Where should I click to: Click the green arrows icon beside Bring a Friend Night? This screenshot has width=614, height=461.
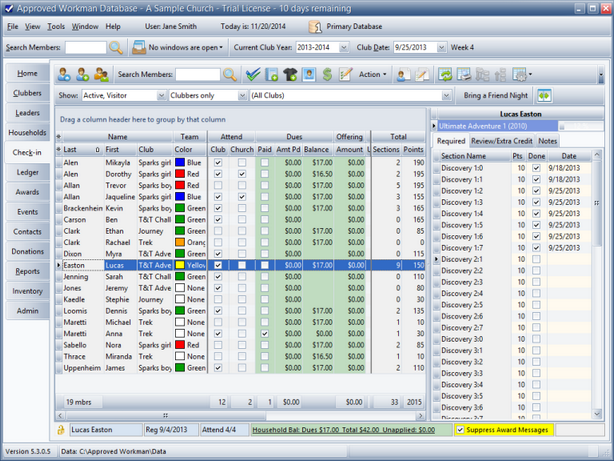click(544, 95)
